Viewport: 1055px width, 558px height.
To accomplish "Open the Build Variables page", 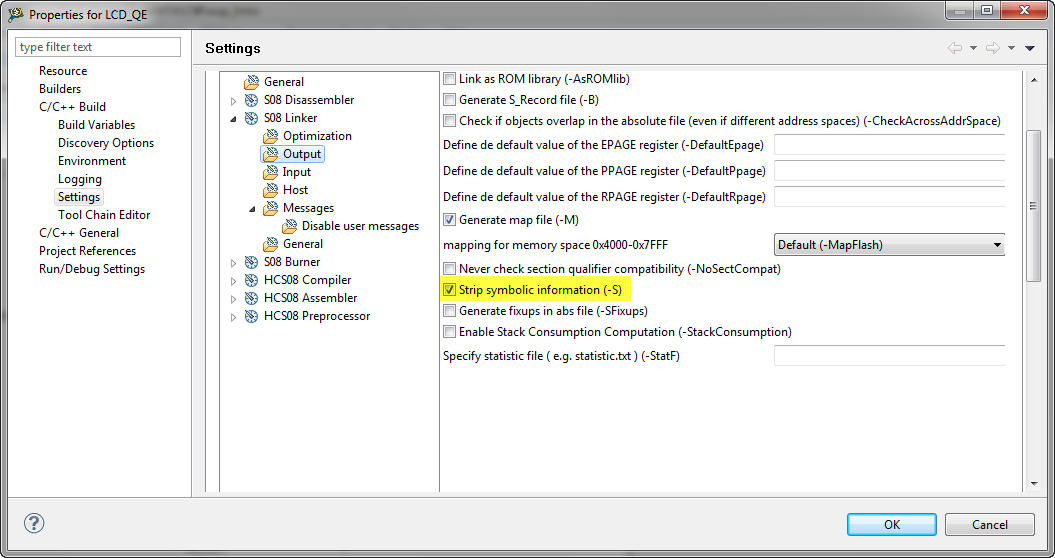I will coord(96,125).
